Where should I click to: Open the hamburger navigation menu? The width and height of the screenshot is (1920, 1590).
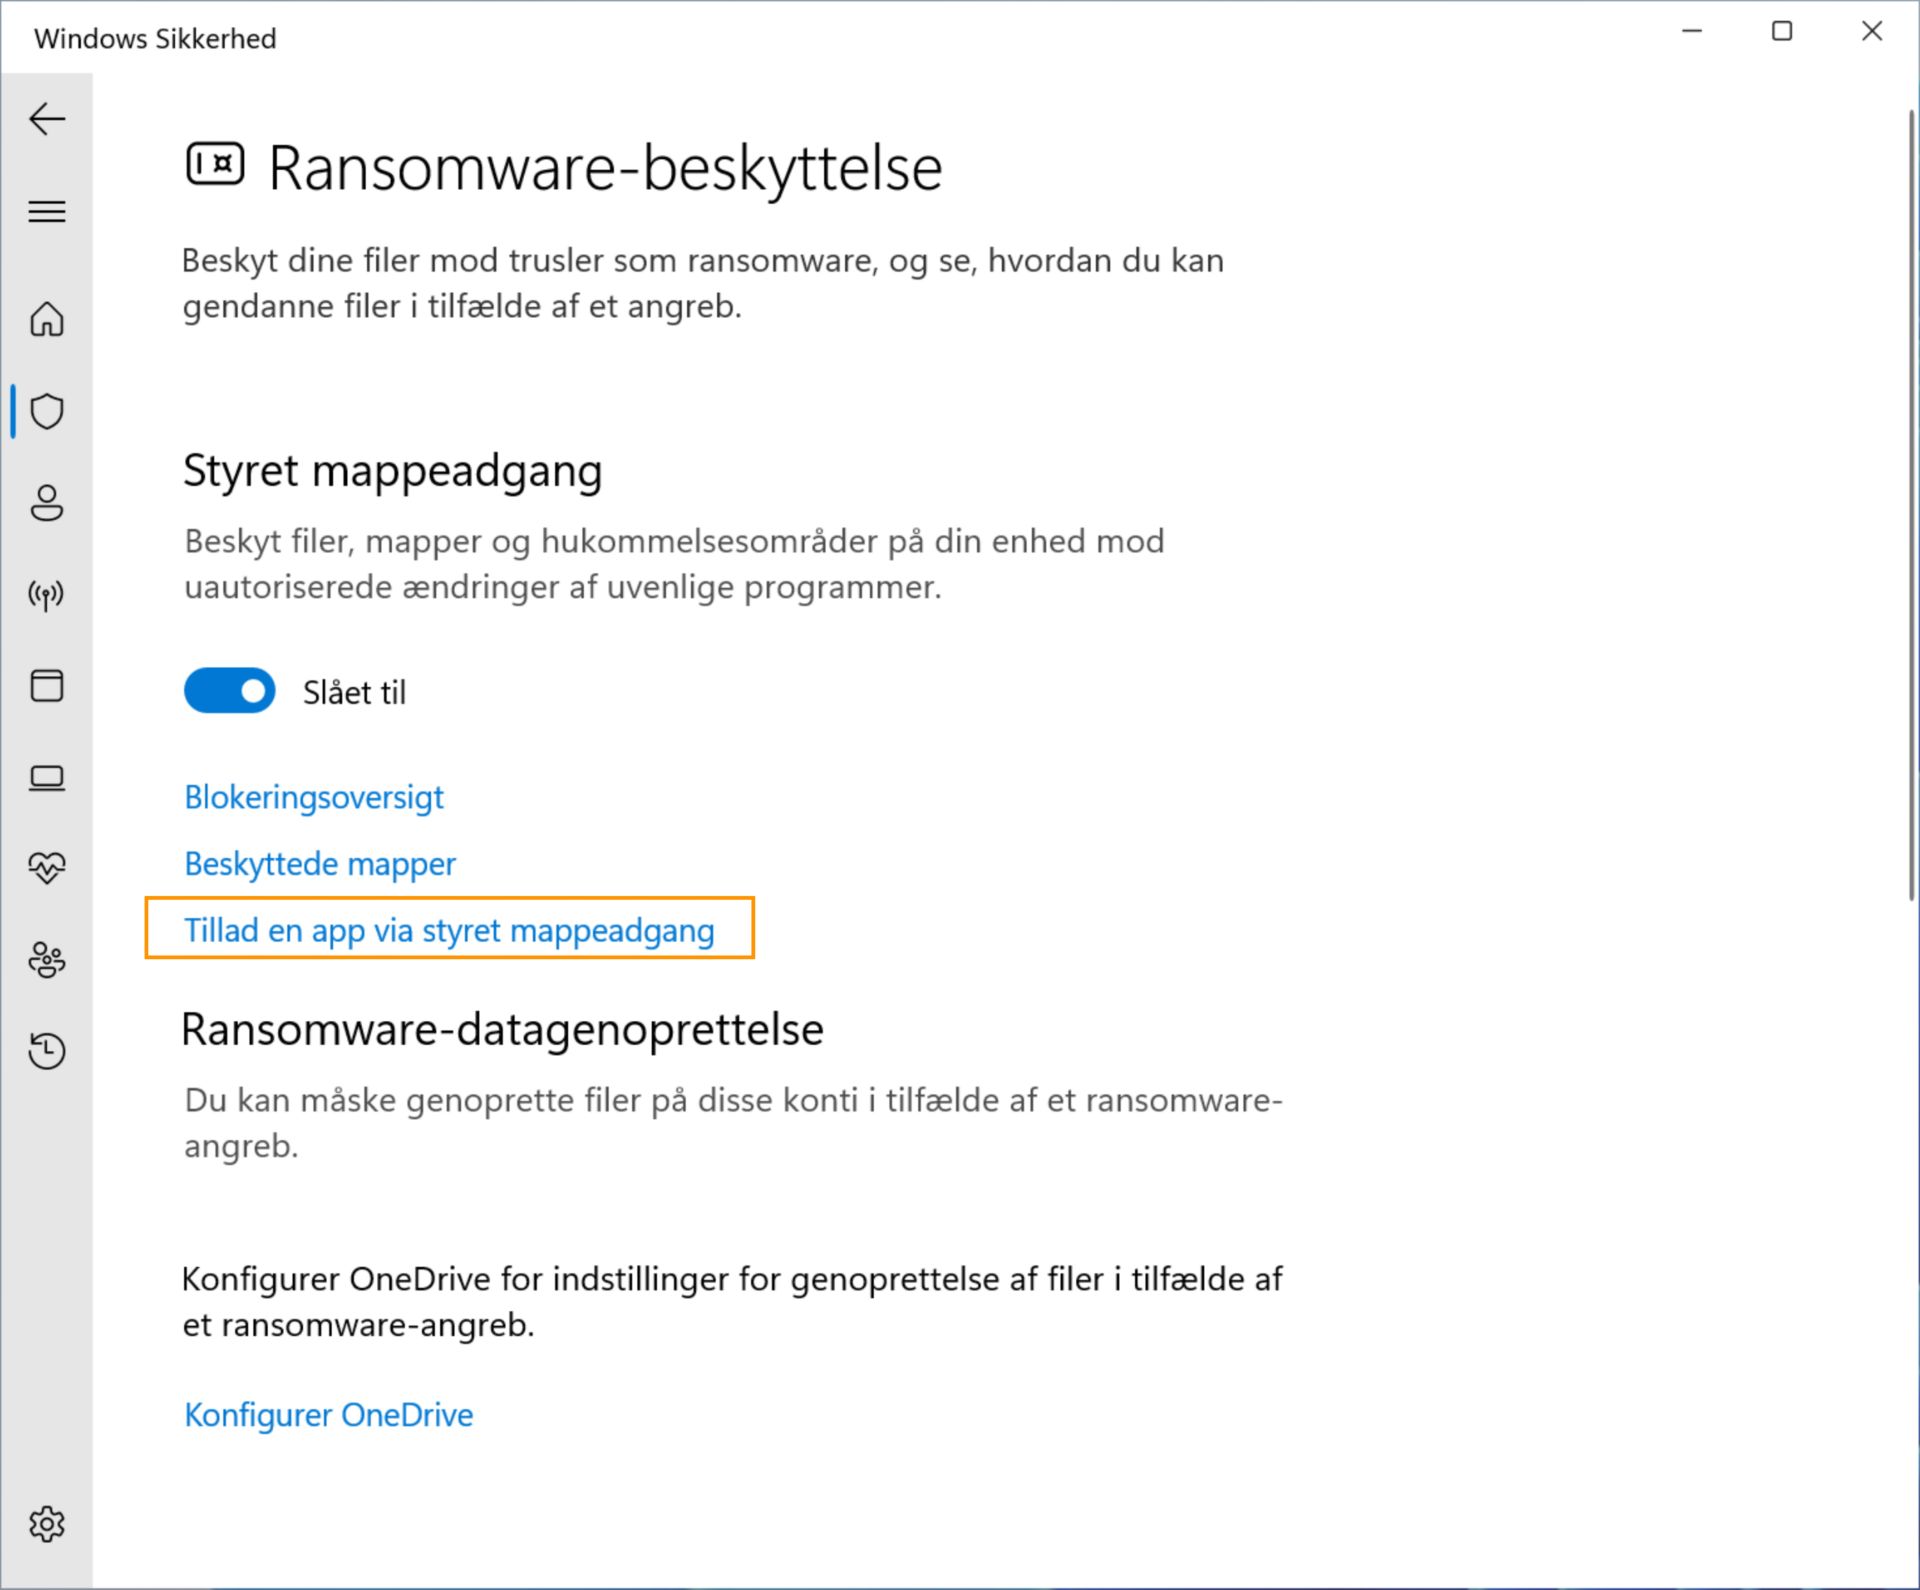[x=47, y=212]
